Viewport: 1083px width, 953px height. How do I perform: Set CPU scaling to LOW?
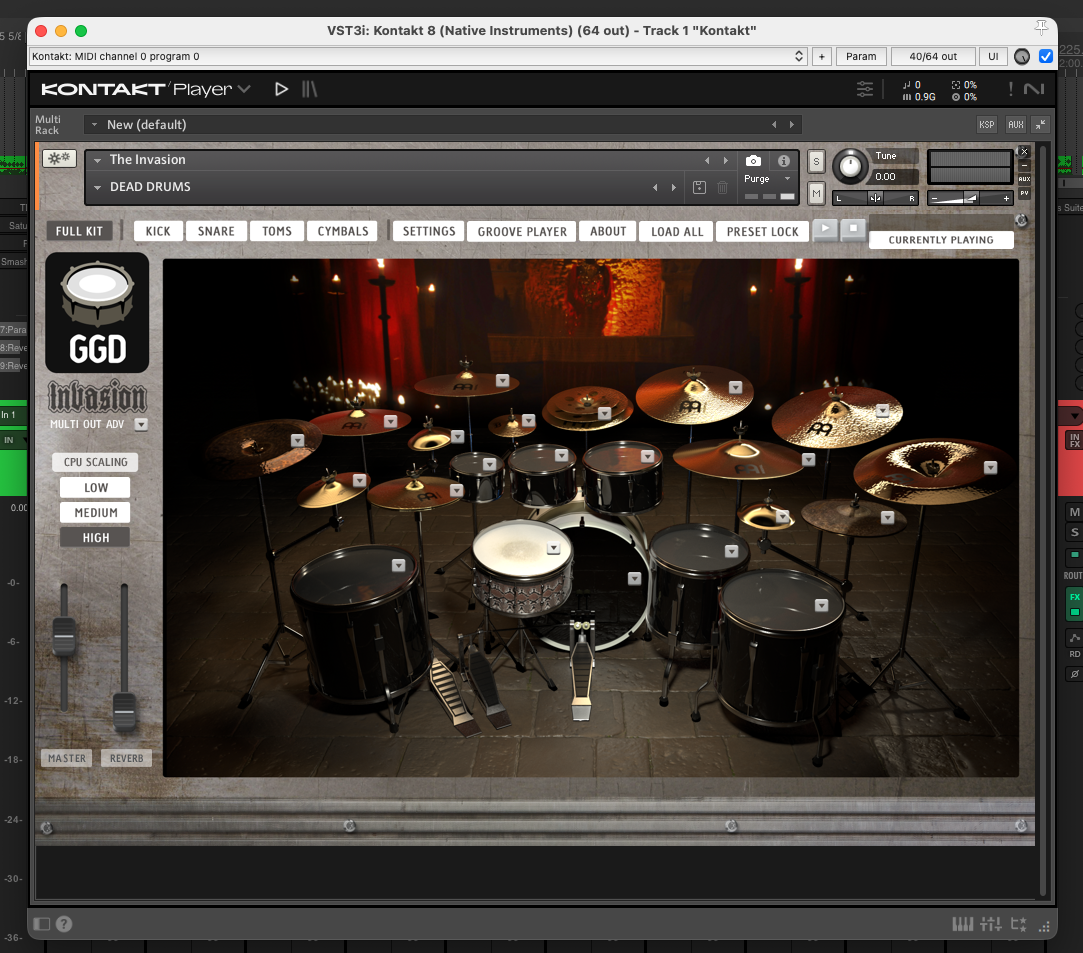95,488
